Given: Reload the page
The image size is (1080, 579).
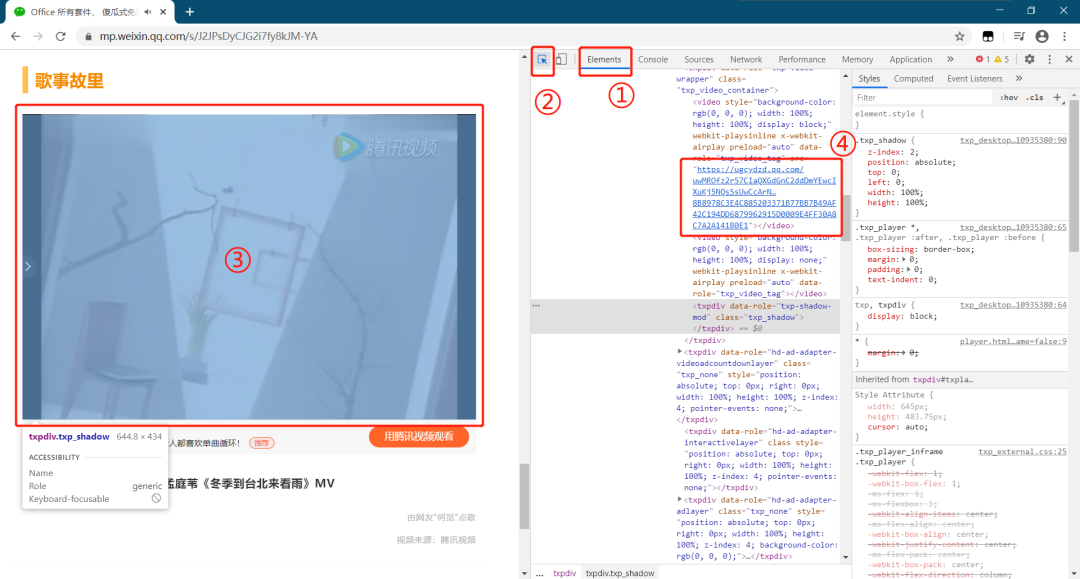Looking at the screenshot, I should click(x=61, y=36).
